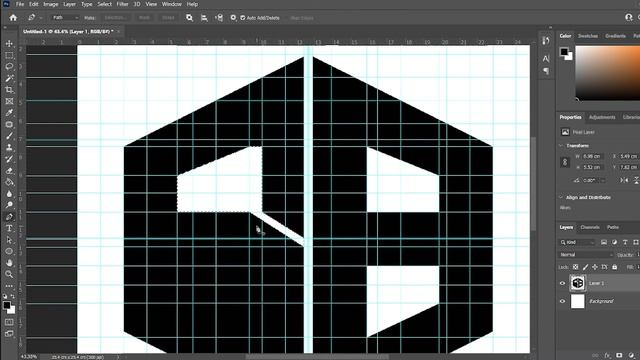Open the Window menu
The width and height of the screenshot is (640, 360).
[171, 4]
